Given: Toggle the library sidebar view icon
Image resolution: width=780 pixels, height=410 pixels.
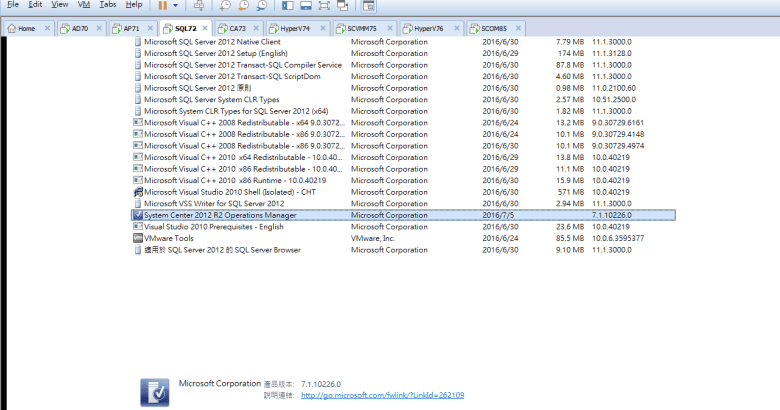Looking at the screenshot, I should (289, 5).
